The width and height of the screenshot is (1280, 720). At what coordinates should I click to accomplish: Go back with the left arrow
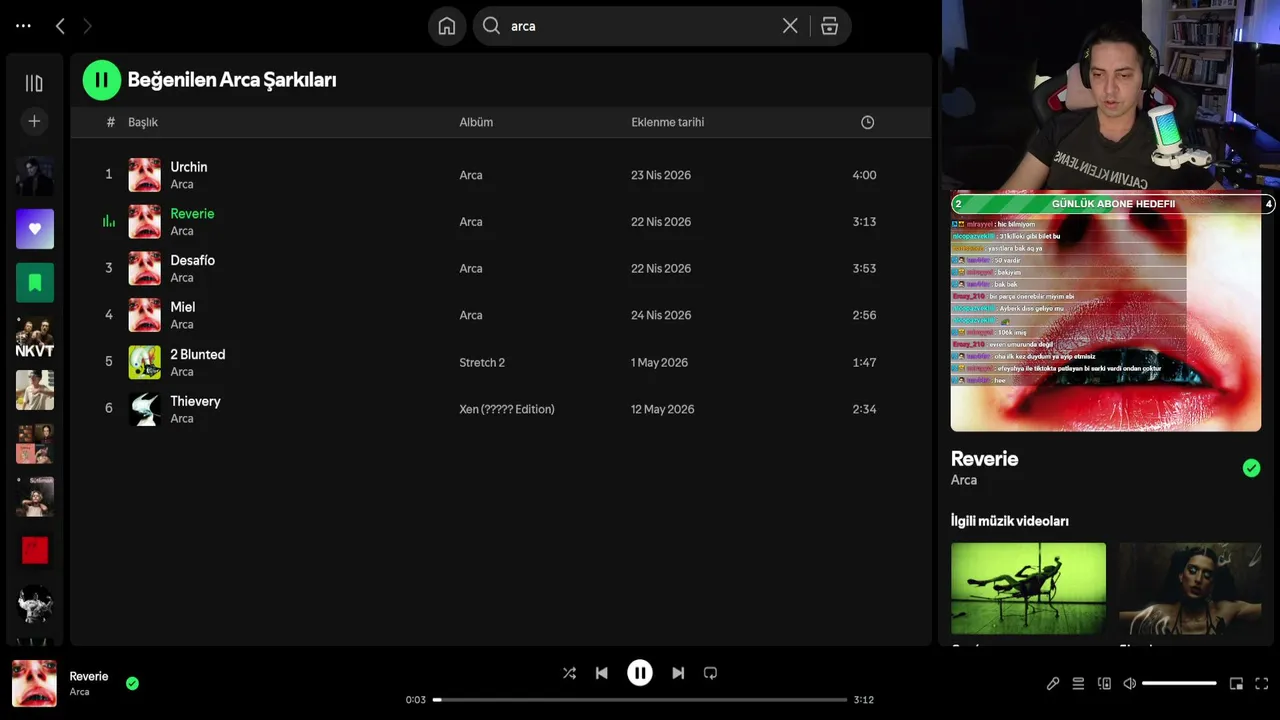[x=60, y=26]
